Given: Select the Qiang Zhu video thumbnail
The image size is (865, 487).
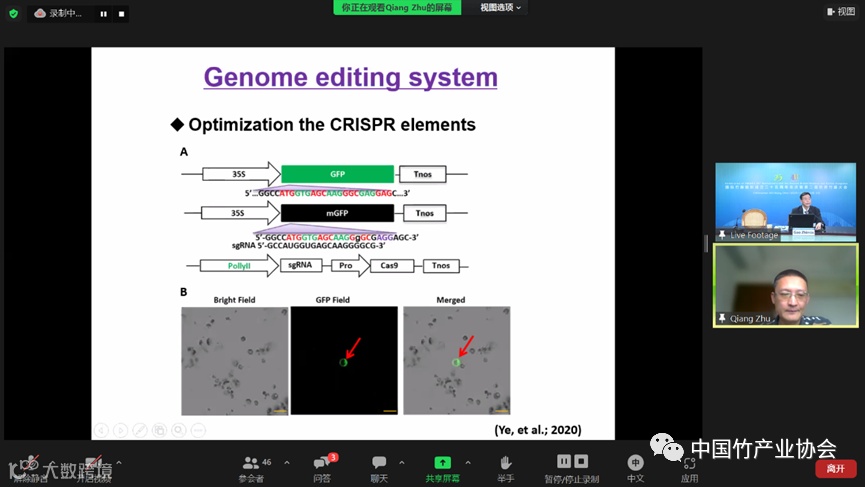Looking at the screenshot, I should click(786, 286).
